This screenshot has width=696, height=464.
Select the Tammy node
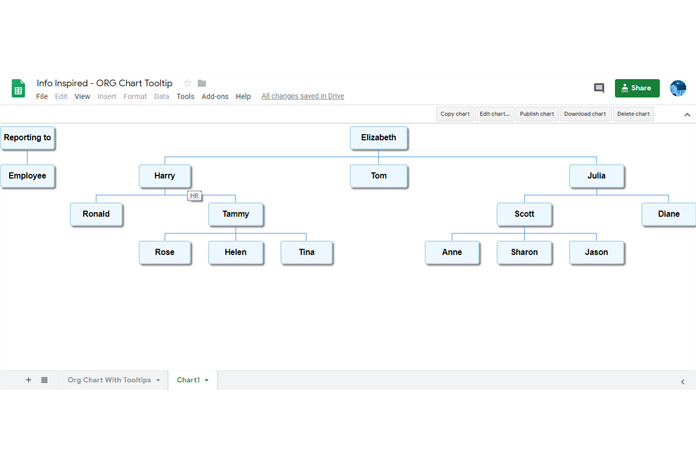pyautogui.click(x=236, y=214)
